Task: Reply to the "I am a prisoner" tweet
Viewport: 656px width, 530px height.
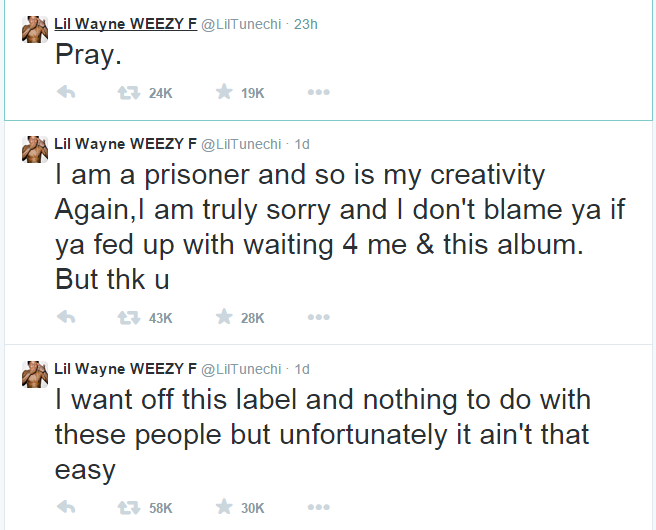Action: [67, 318]
